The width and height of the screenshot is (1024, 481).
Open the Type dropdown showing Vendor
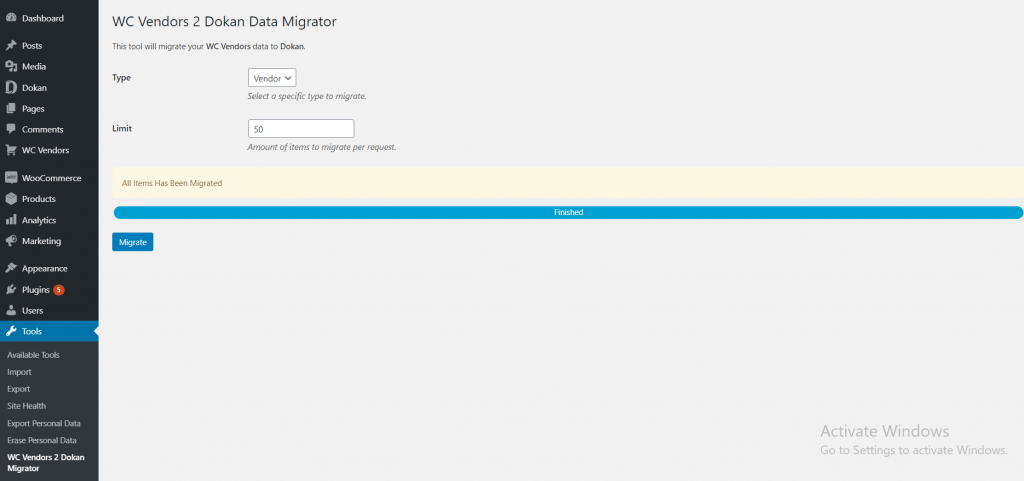tap(272, 78)
